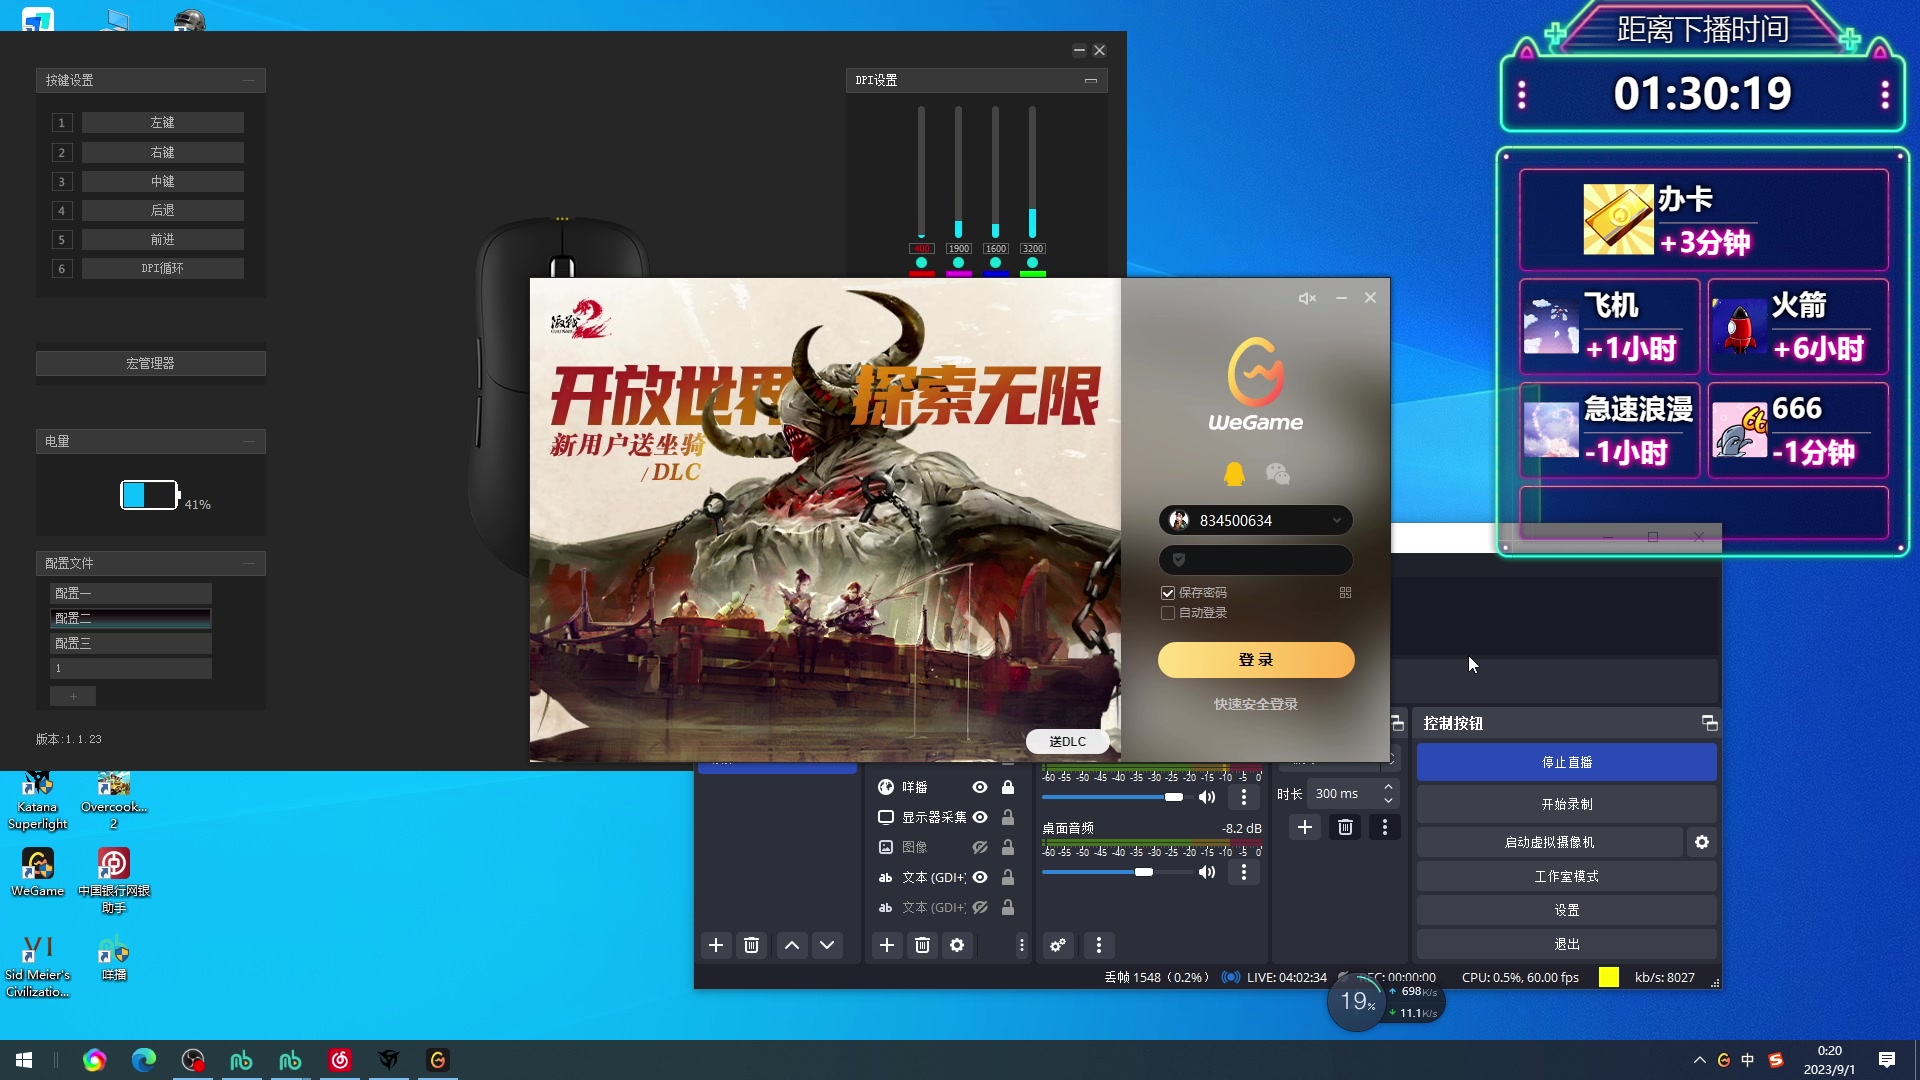Mute 桌面音频 speaker icon
The image size is (1920, 1080).
point(1207,872)
